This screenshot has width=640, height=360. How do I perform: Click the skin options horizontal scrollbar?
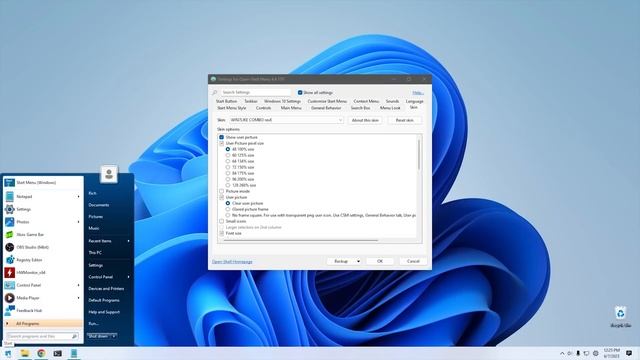pyautogui.click(x=301, y=240)
